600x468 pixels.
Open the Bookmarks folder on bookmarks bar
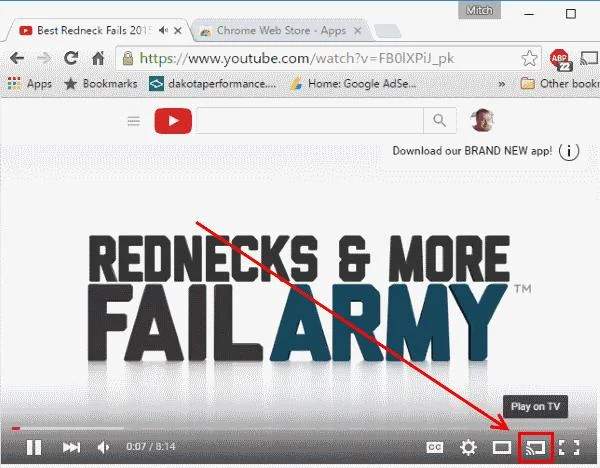101,83
